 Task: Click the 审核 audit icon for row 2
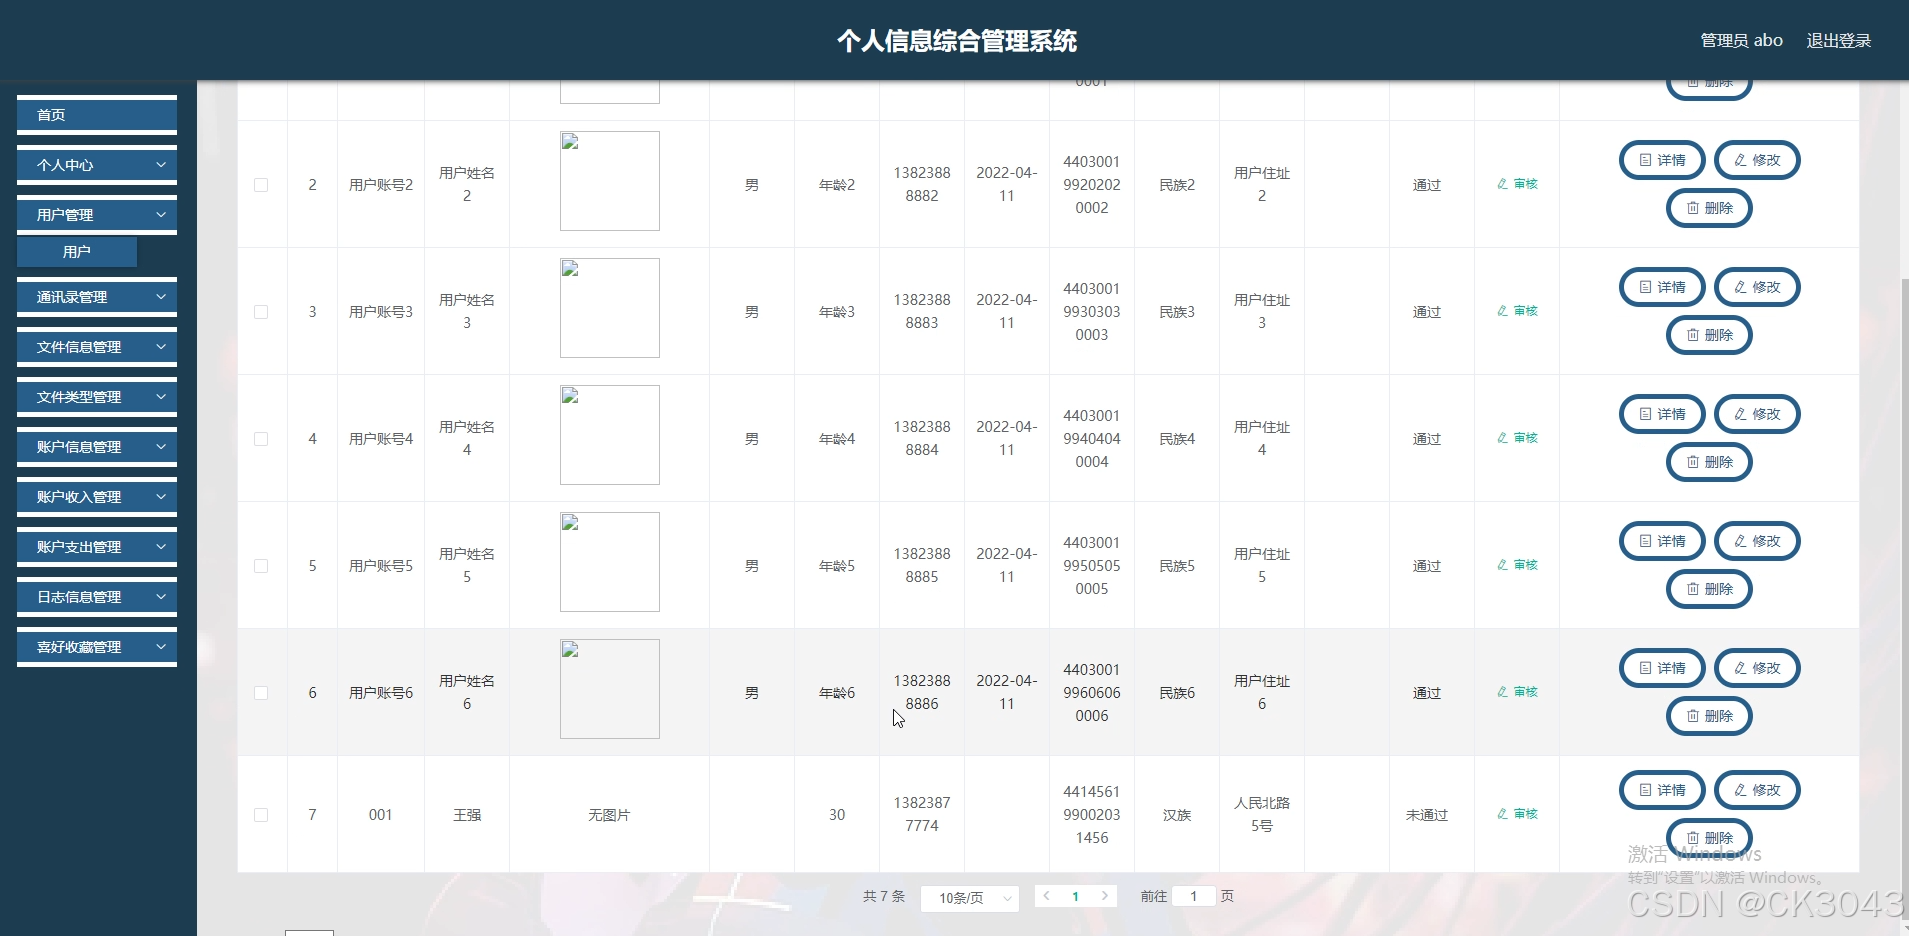1517,184
